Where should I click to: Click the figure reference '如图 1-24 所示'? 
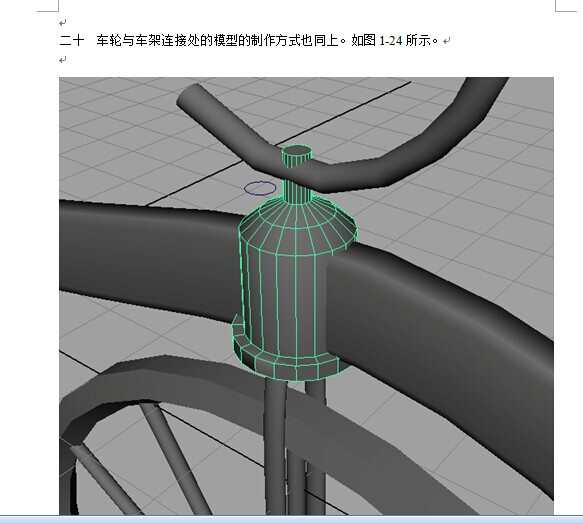point(392,40)
